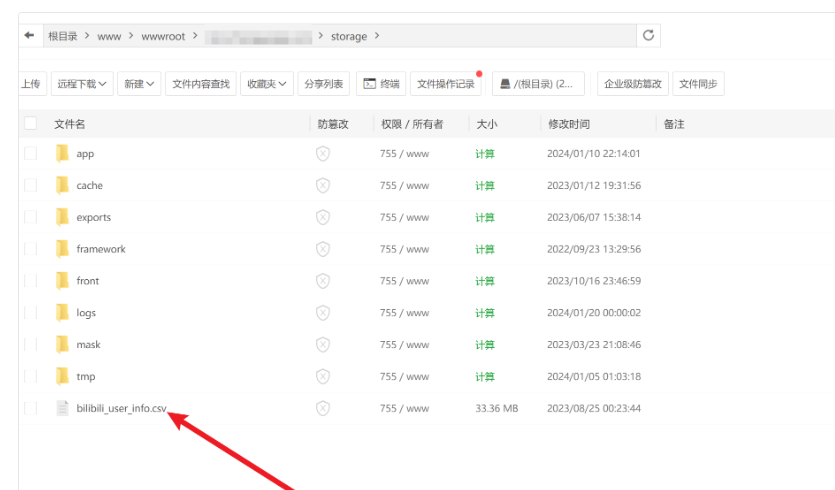The height and width of the screenshot is (490, 835).
Task: Click 文件操作记录 button
Action: click(446, 84)
